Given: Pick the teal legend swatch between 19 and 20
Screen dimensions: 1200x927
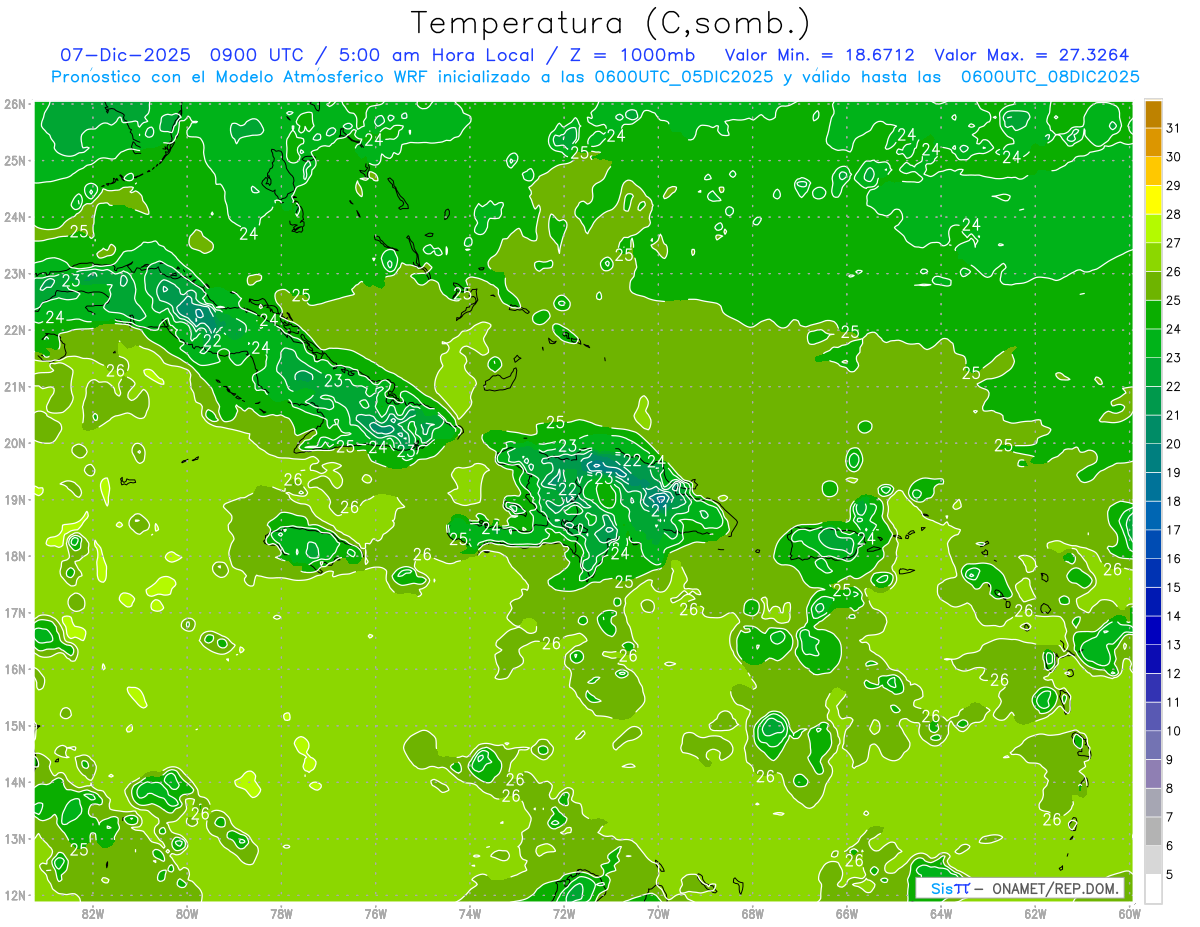Looking at the screenshot, I should (1153, 458).
